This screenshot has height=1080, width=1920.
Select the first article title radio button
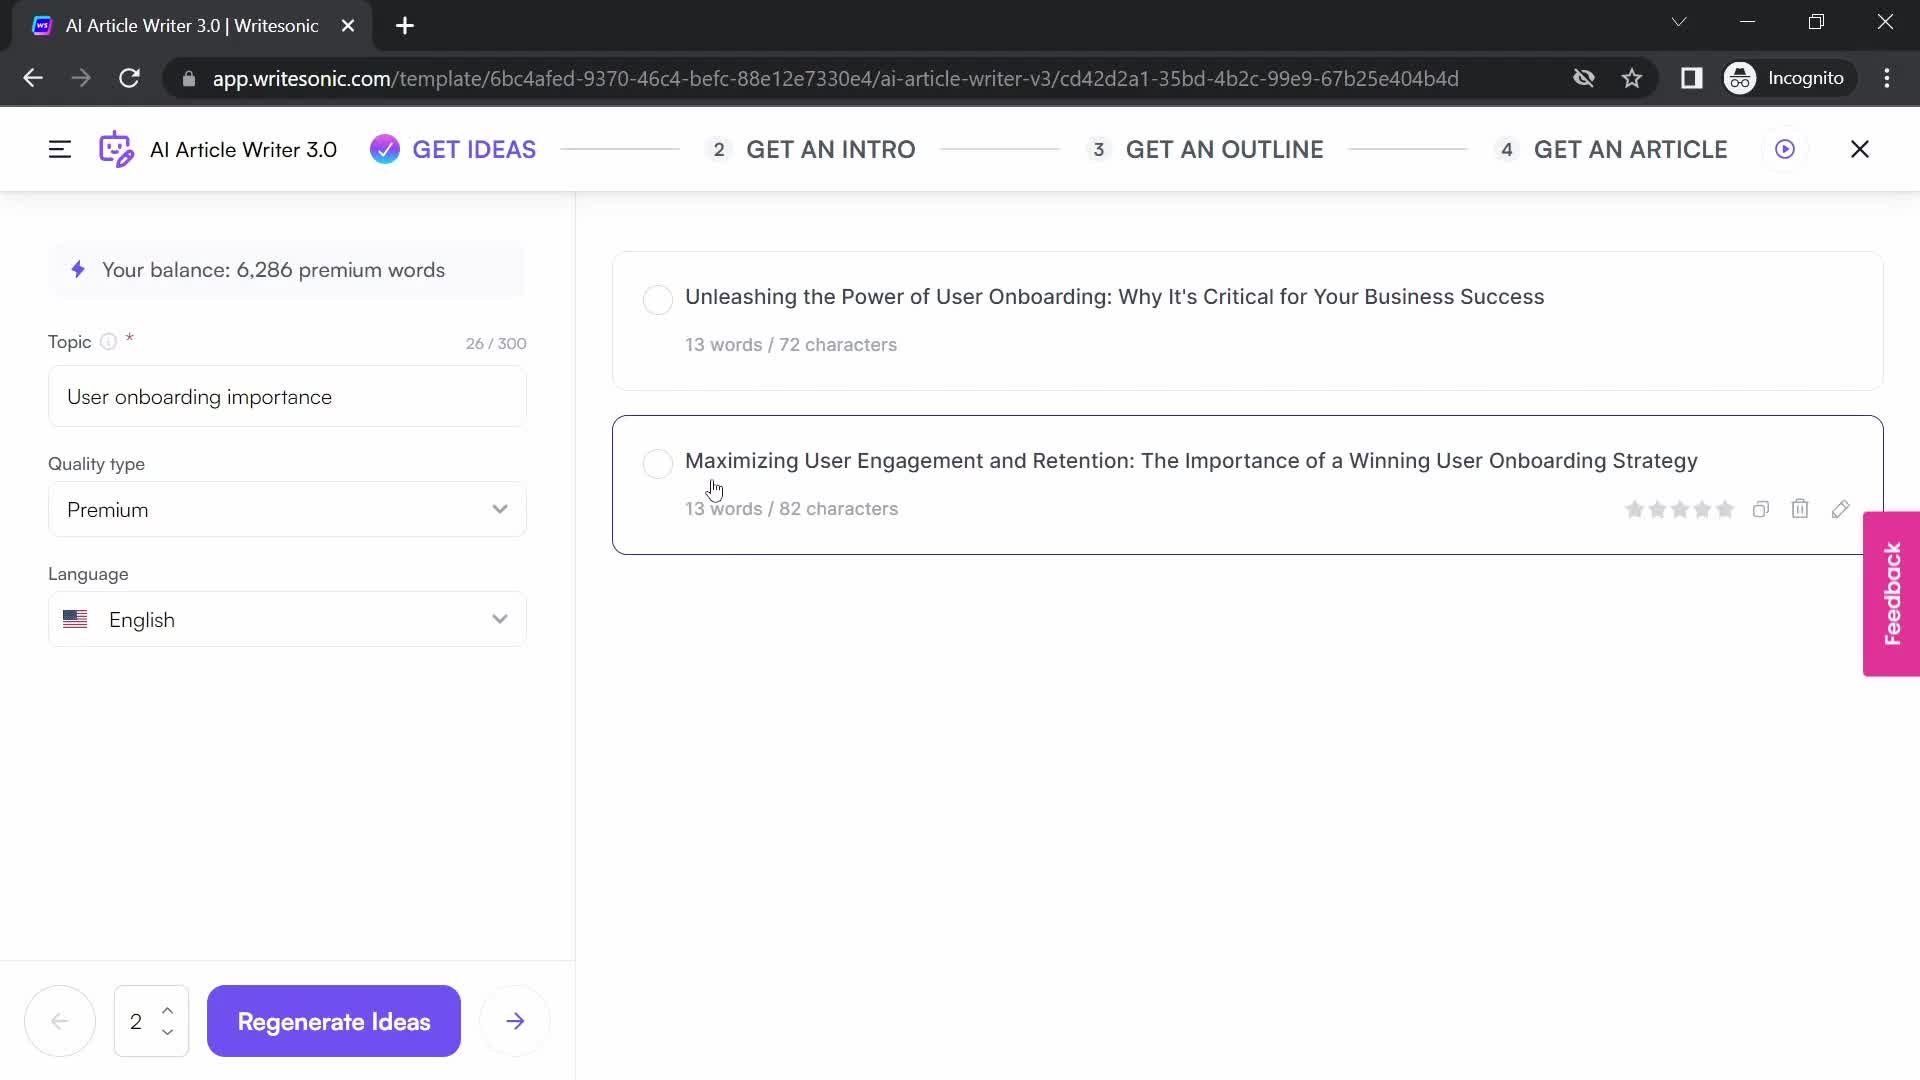tap(658, 297)
